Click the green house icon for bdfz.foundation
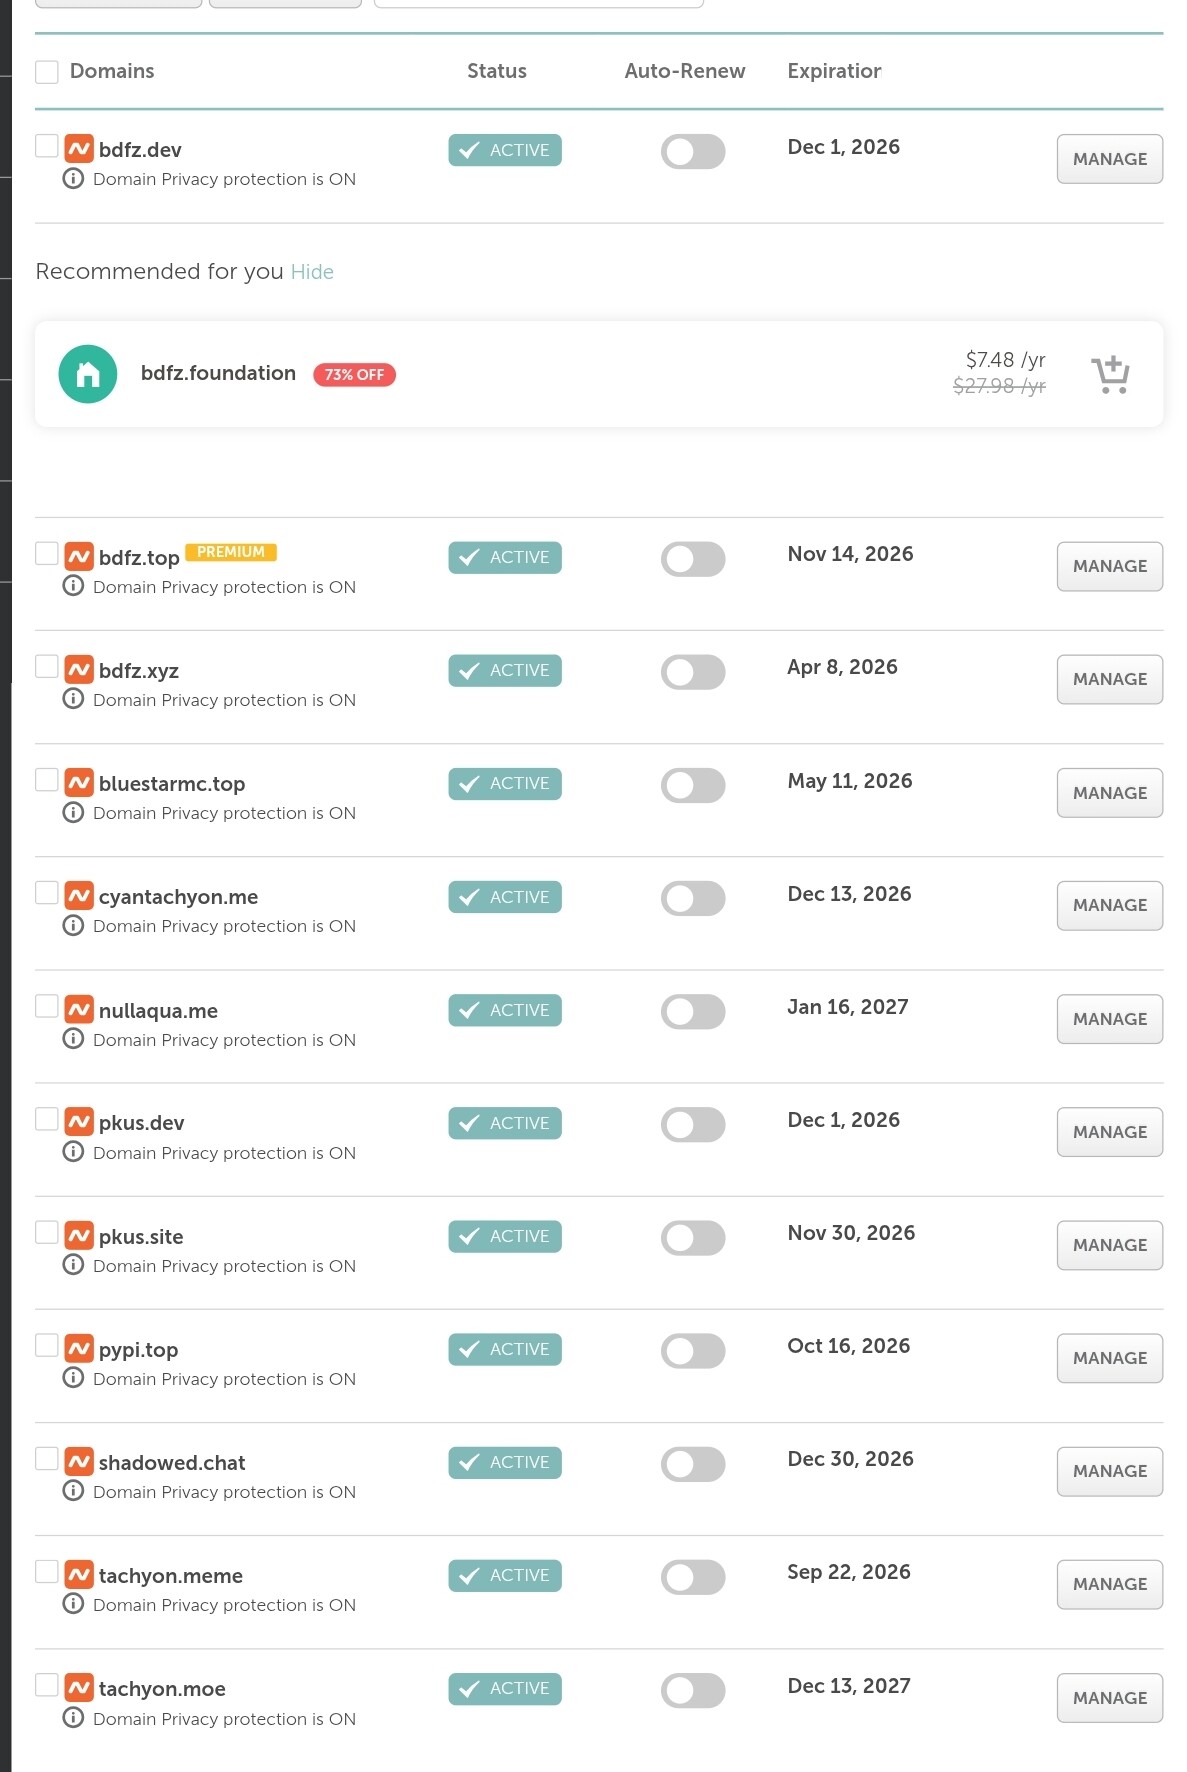 point(88,374)
